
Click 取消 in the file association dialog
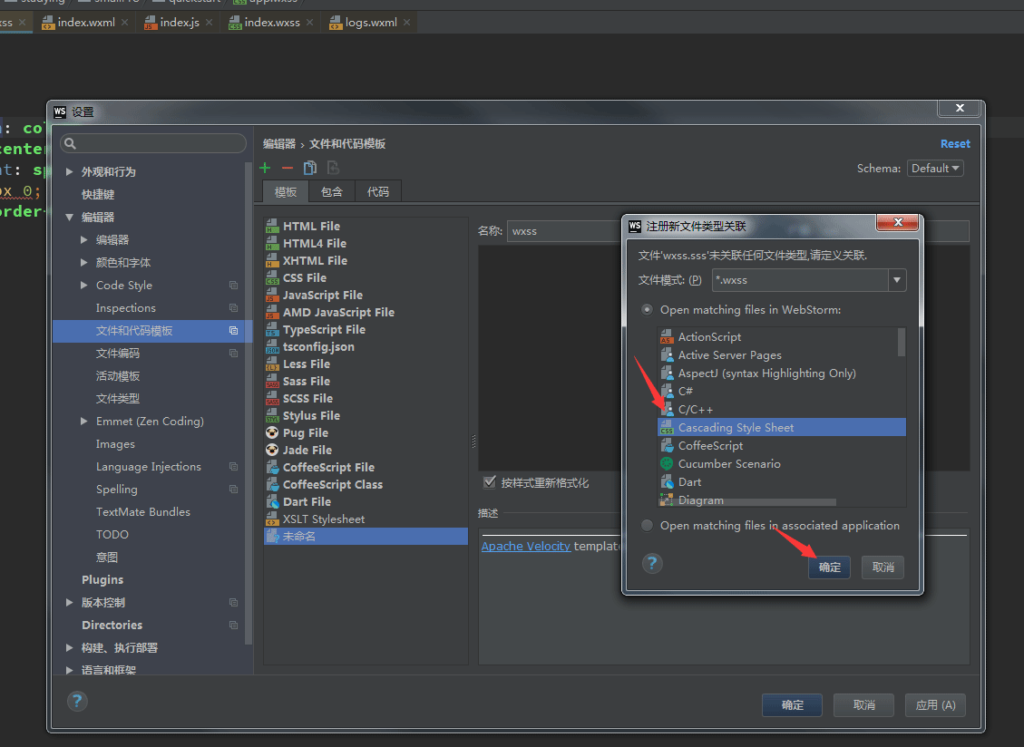(x=883, y=567)
